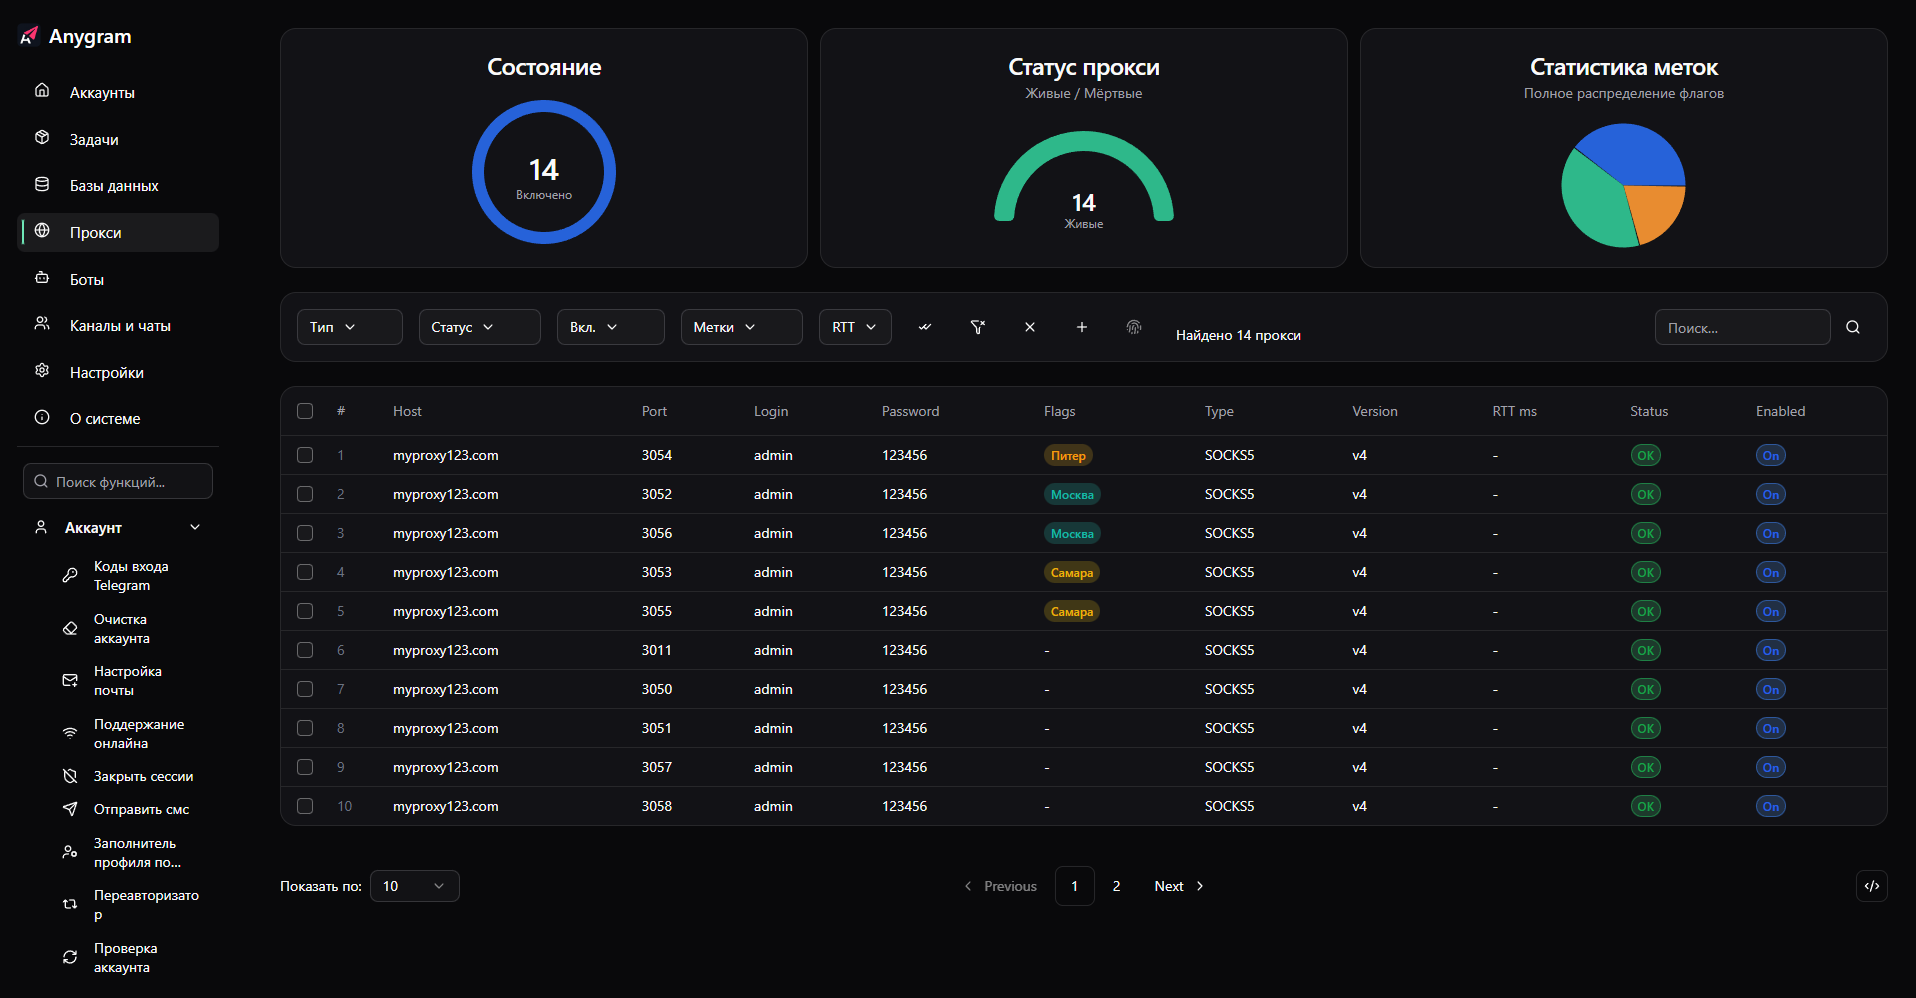Viewport: 1916px width, 998px height.
Task: Go to Задачи in sidebar
Action: 118,139
